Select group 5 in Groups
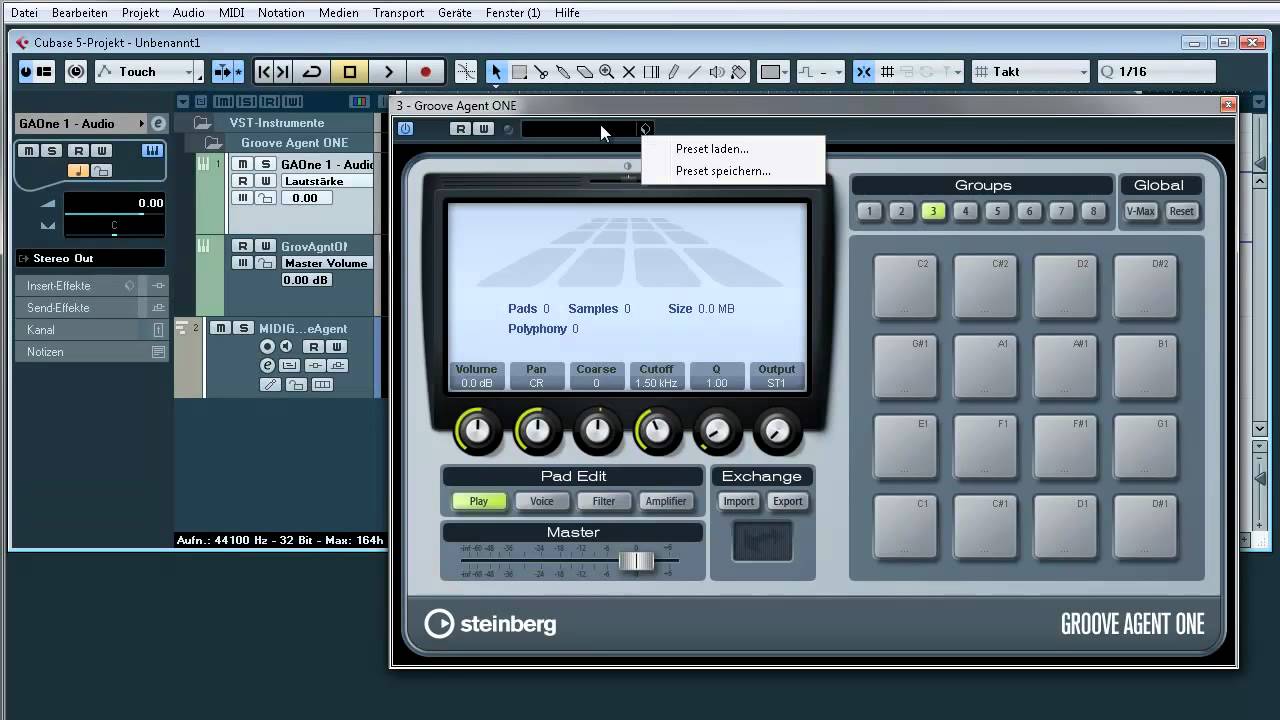Image resolution: width=1280 pixels, height=720 pixels. pyautogui.click(x=997, y=211)
